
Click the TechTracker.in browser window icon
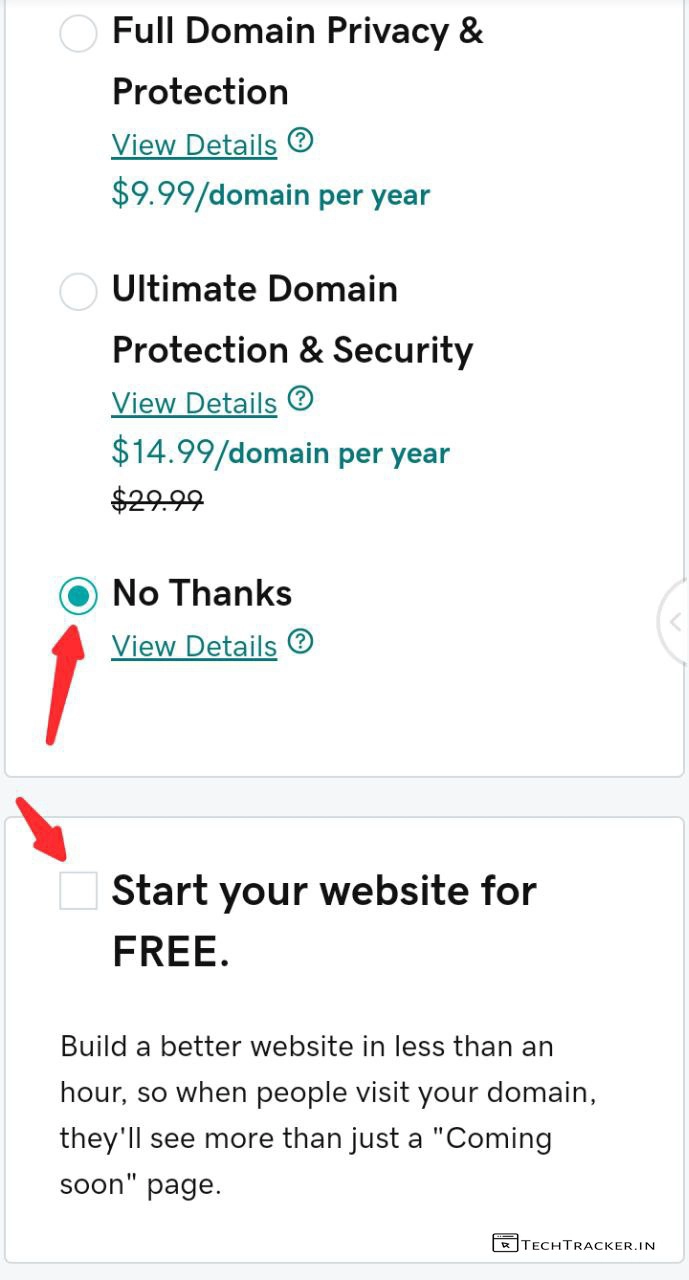coord(505,1244)
